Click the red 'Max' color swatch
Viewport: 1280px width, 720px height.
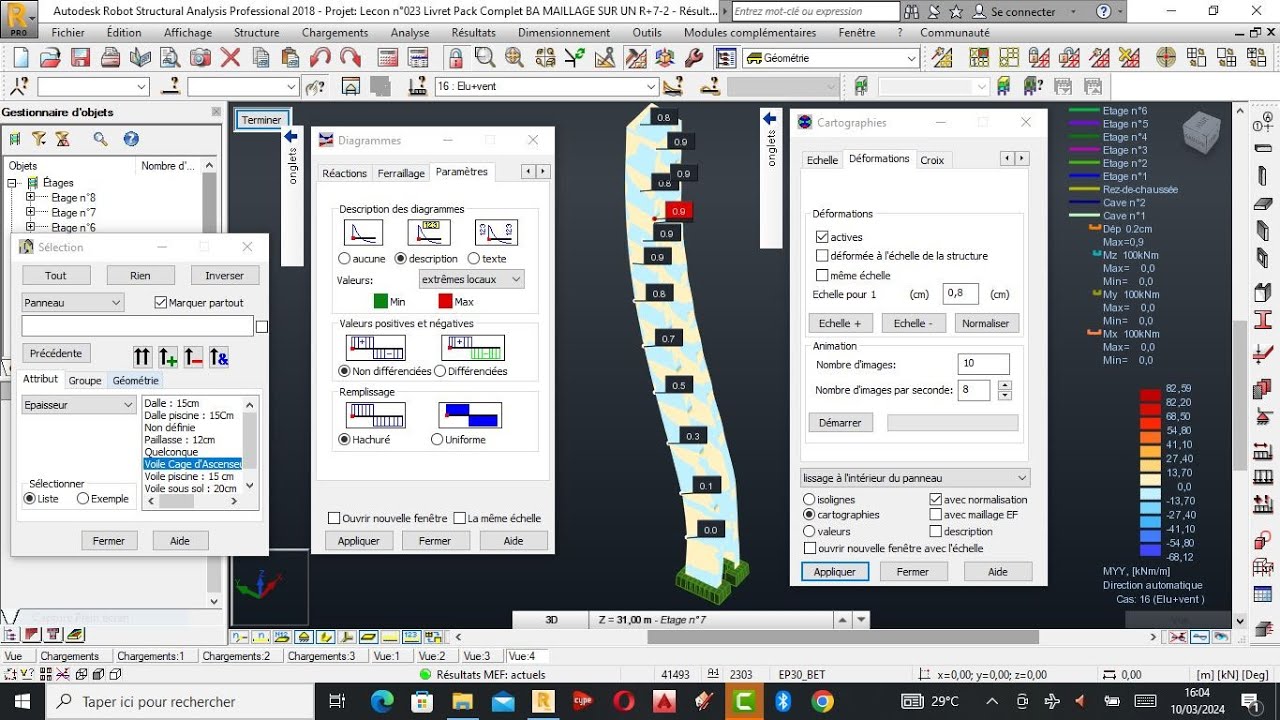445,301
